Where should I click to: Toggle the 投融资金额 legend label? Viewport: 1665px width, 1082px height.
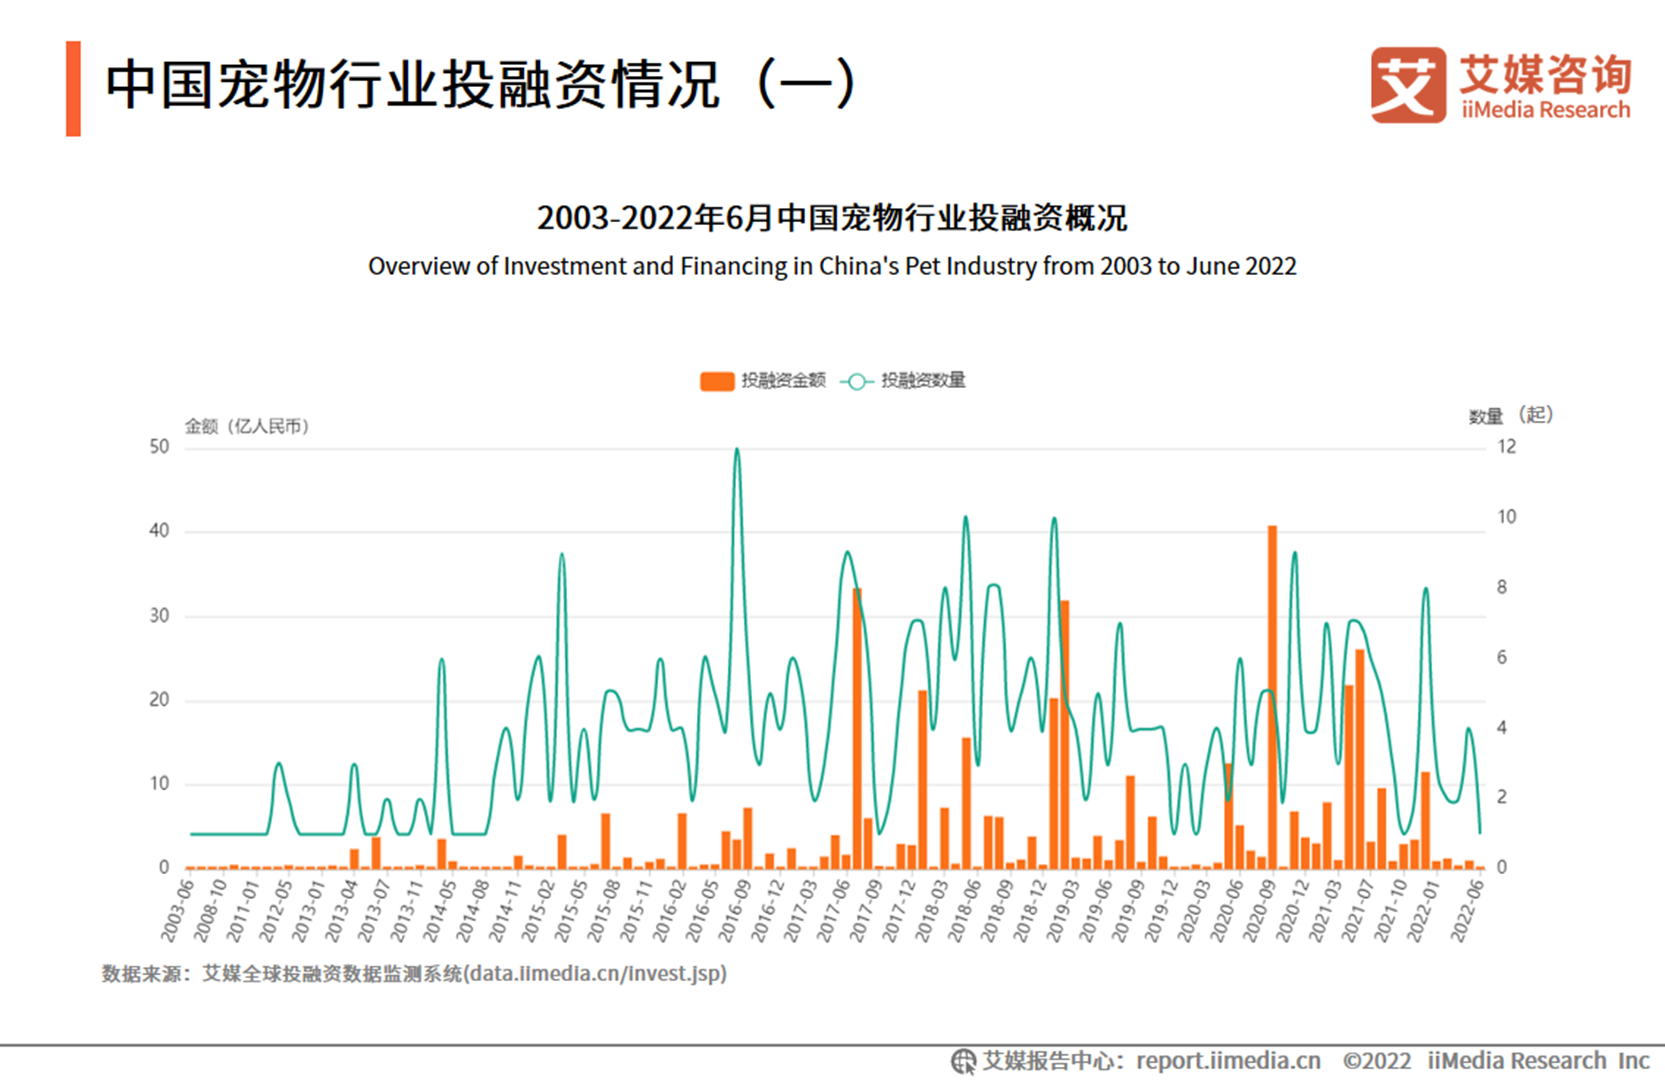coord(783,380)
